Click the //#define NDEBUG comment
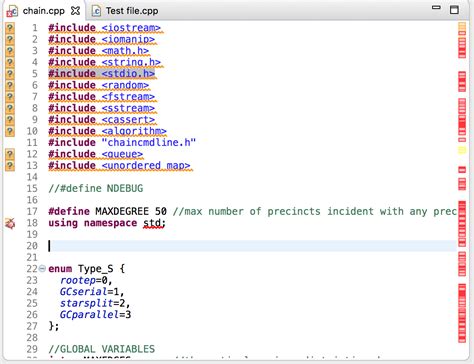 [x=96, y=188]
